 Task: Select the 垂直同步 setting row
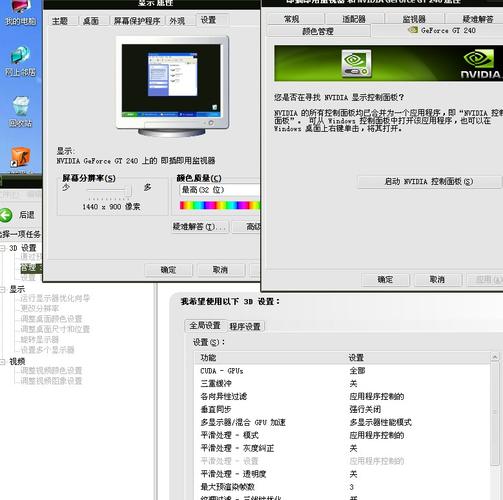[x=342, y=409]
